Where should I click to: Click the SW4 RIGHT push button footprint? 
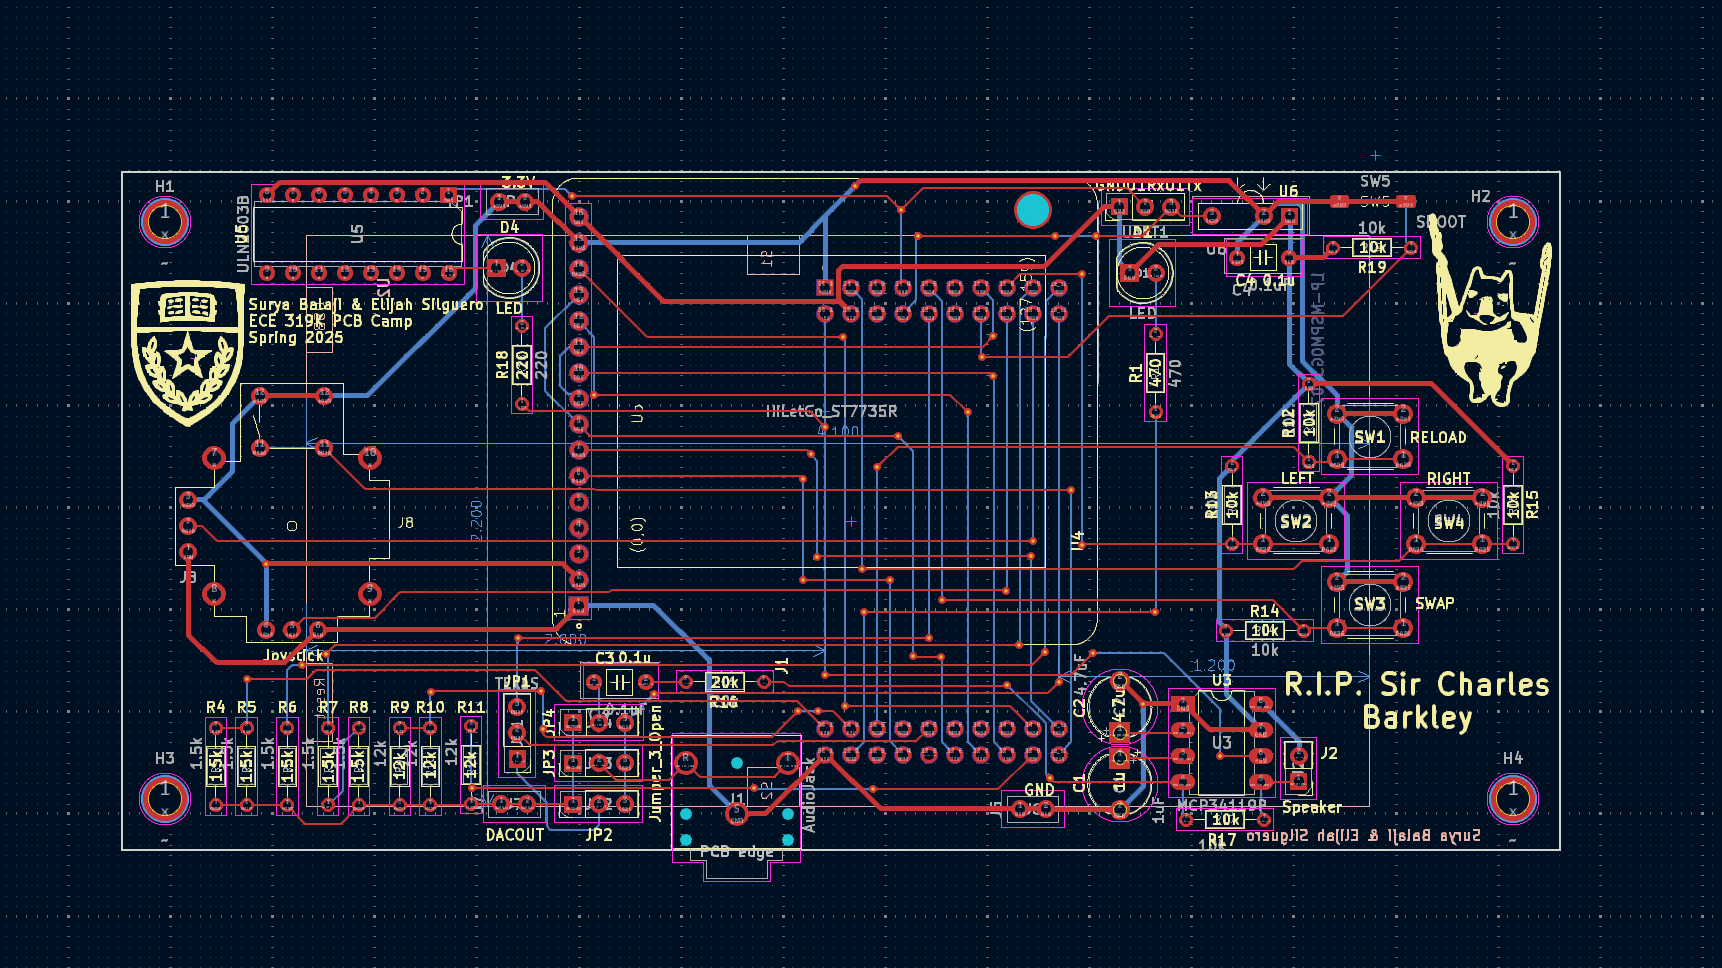[x=1449, y=521]
